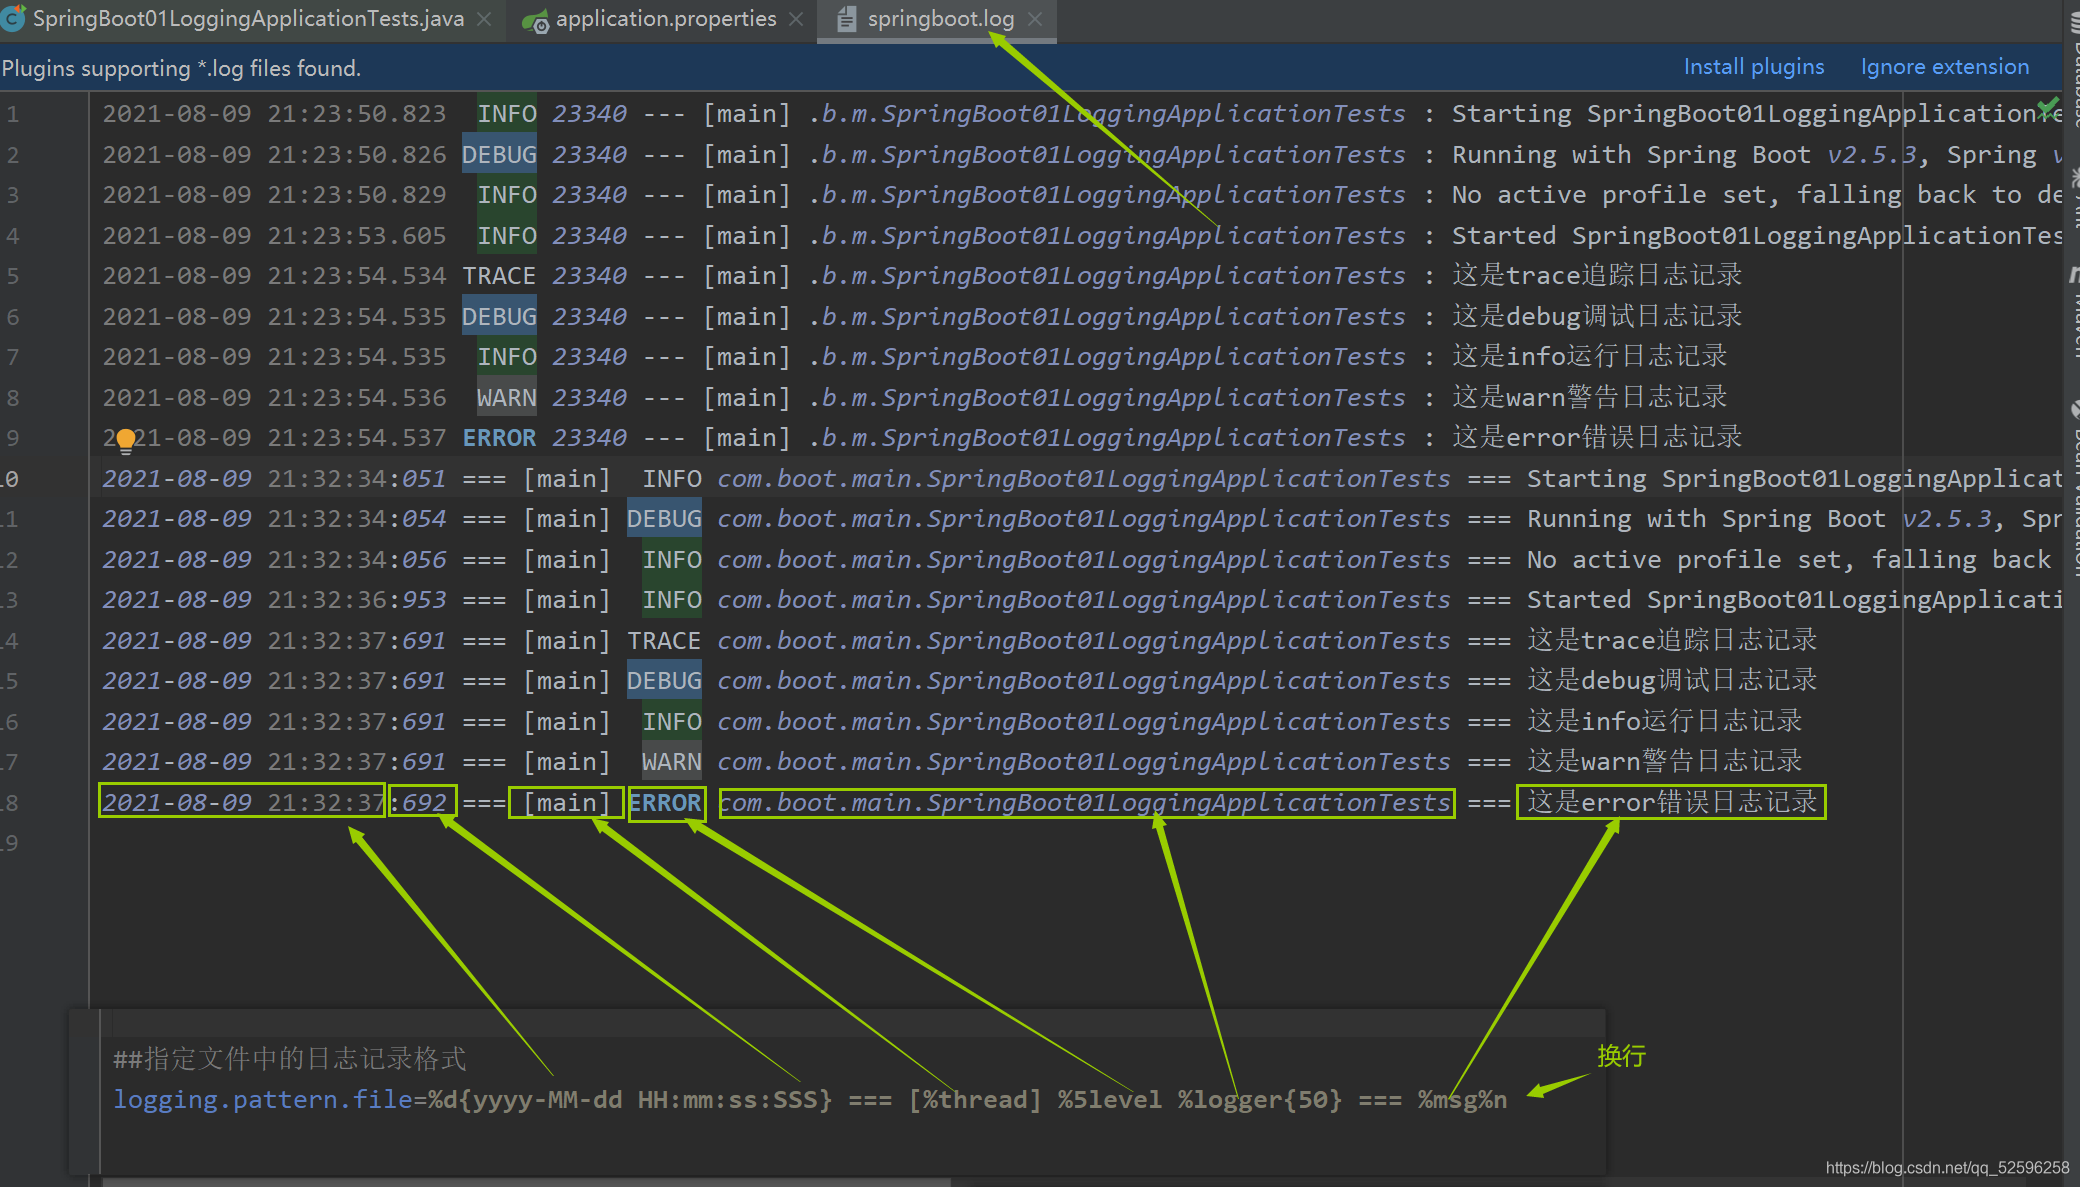Click the green checkmark inspection icon
The width and height of the screenshot is (2080, 1187).
click(x=2048, y=107)
